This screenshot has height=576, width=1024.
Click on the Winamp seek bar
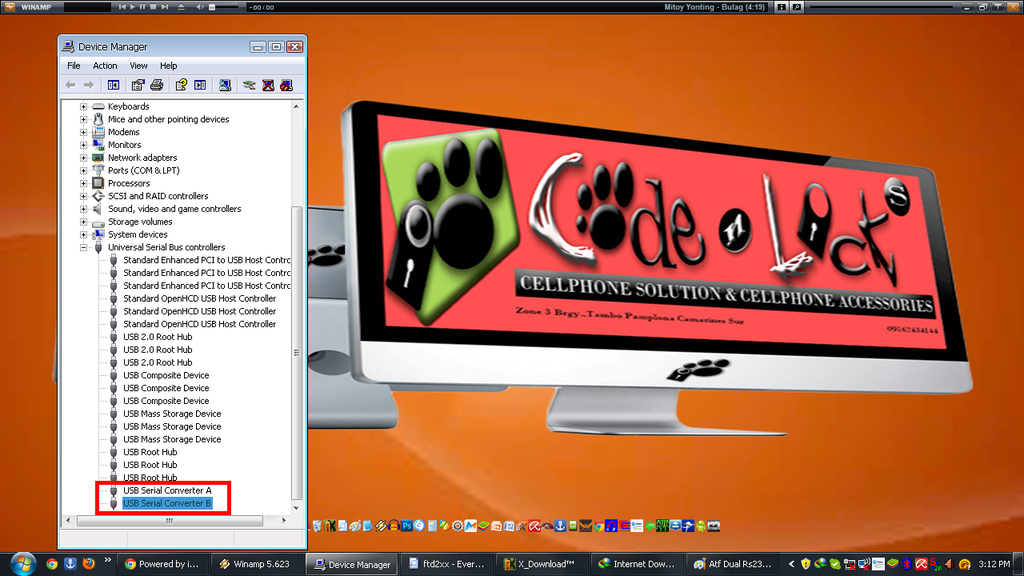pyautogui.click(x=882, y=7)
